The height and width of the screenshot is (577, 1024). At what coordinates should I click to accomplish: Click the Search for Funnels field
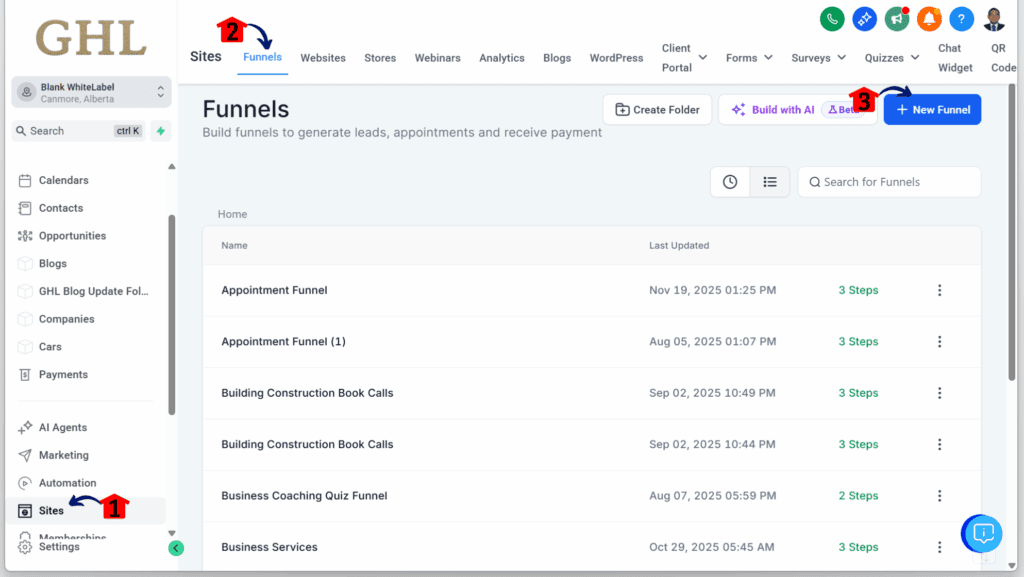click(x=888, y=181)
